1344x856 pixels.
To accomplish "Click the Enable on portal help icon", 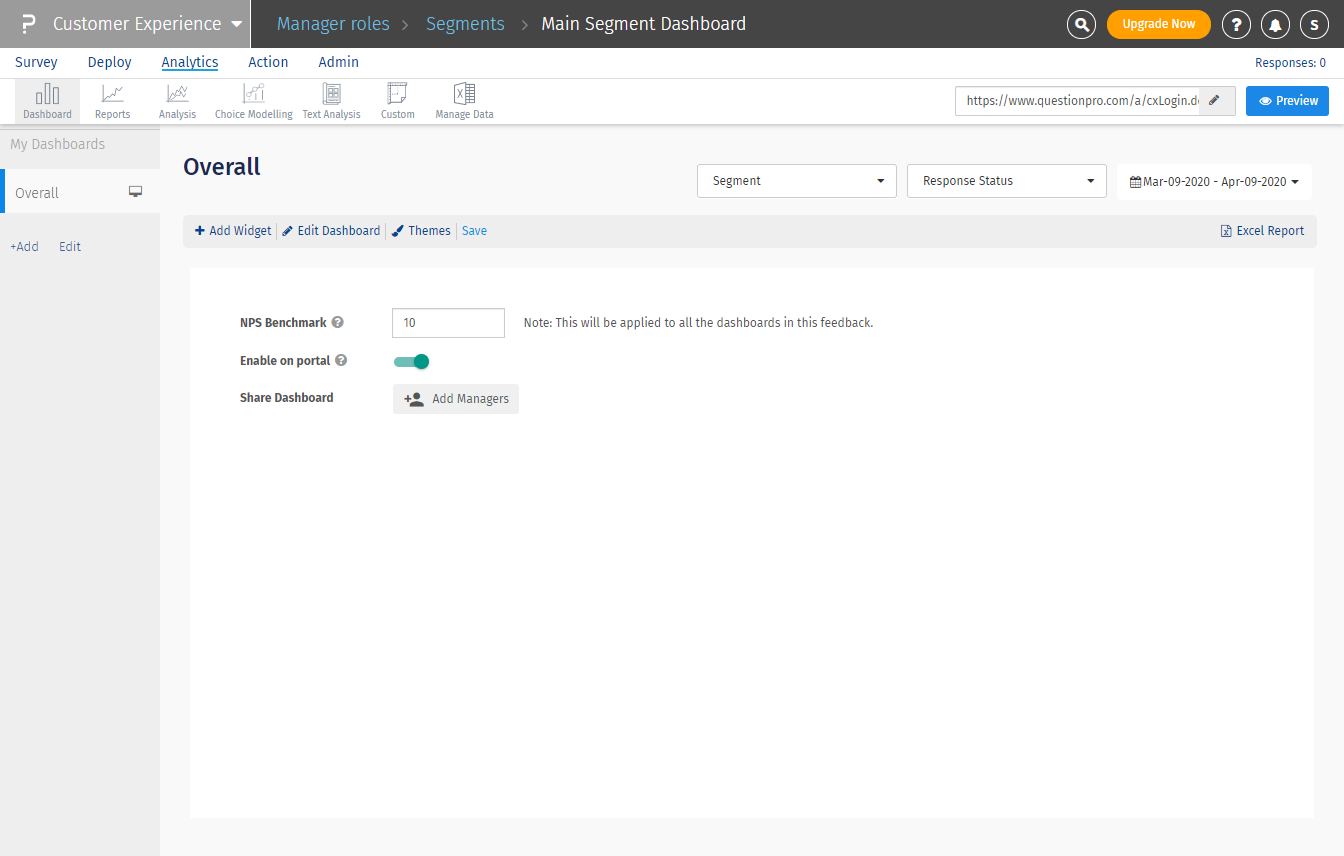I will 341,361.
